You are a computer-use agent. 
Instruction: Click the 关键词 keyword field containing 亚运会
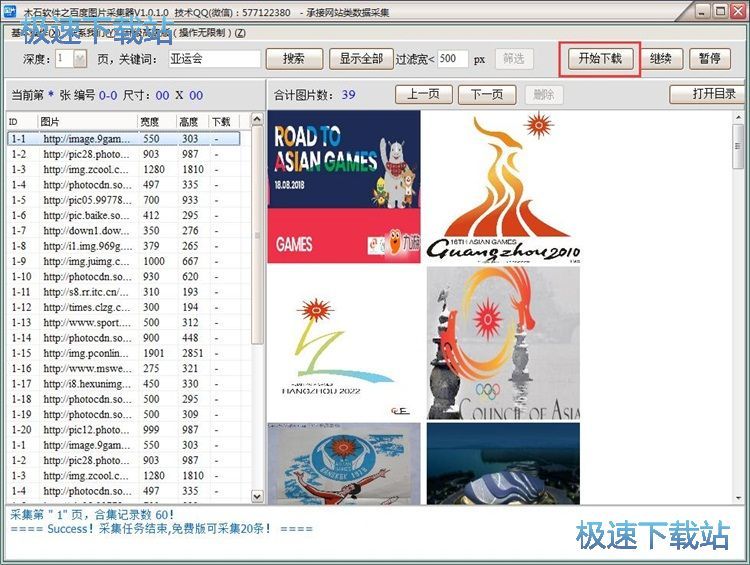point(214,59)
